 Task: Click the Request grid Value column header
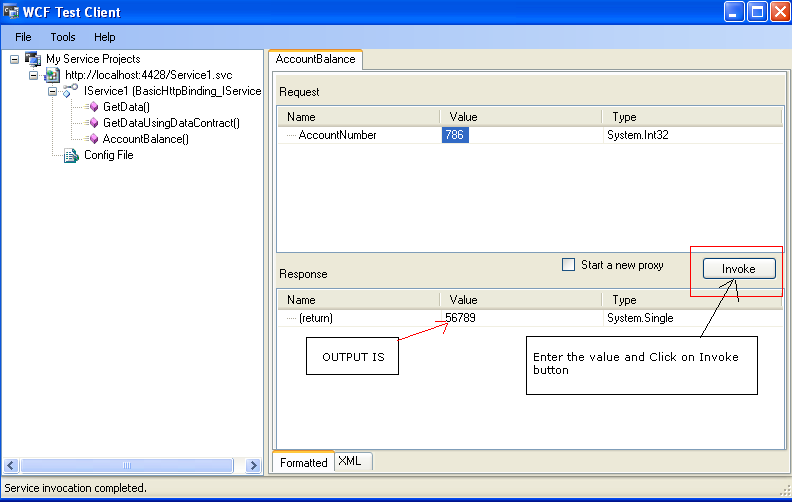click(x=521, y=117)
